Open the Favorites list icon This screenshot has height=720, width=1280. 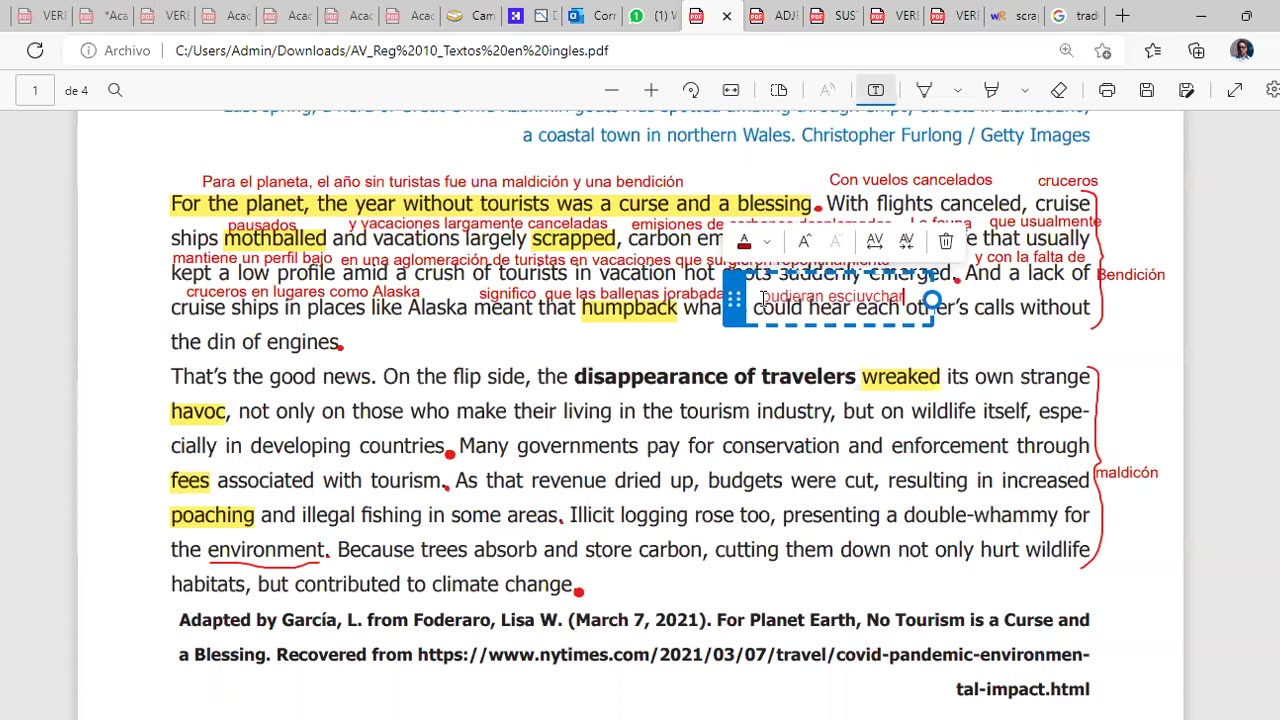1153,50
